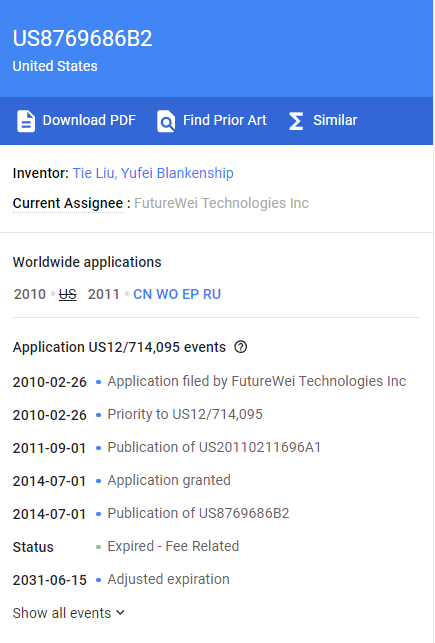Click the Find Prior Art magnifier icon
The width and height of the screenshot is (435, 643).
(166, 121)
